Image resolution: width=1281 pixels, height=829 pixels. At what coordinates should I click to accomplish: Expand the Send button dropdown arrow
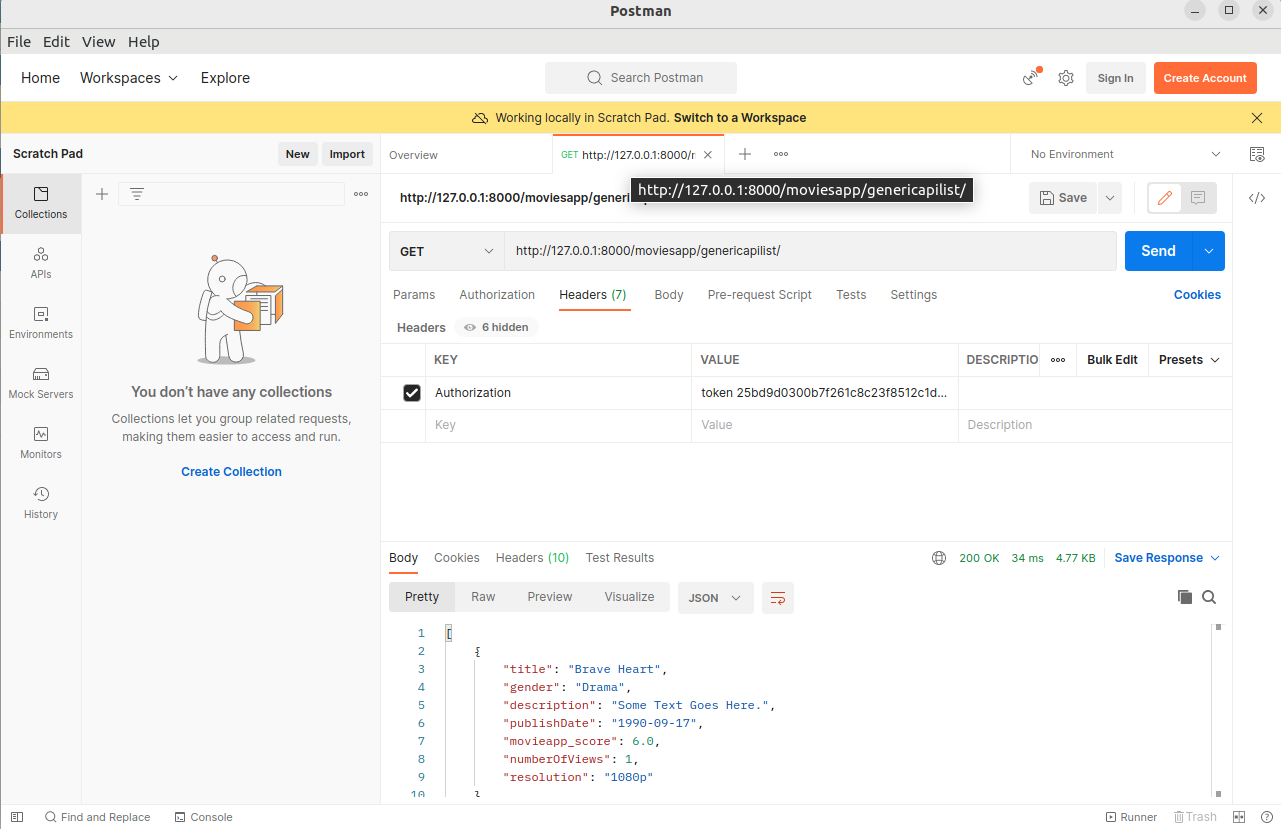click(x=1209, y=251)
